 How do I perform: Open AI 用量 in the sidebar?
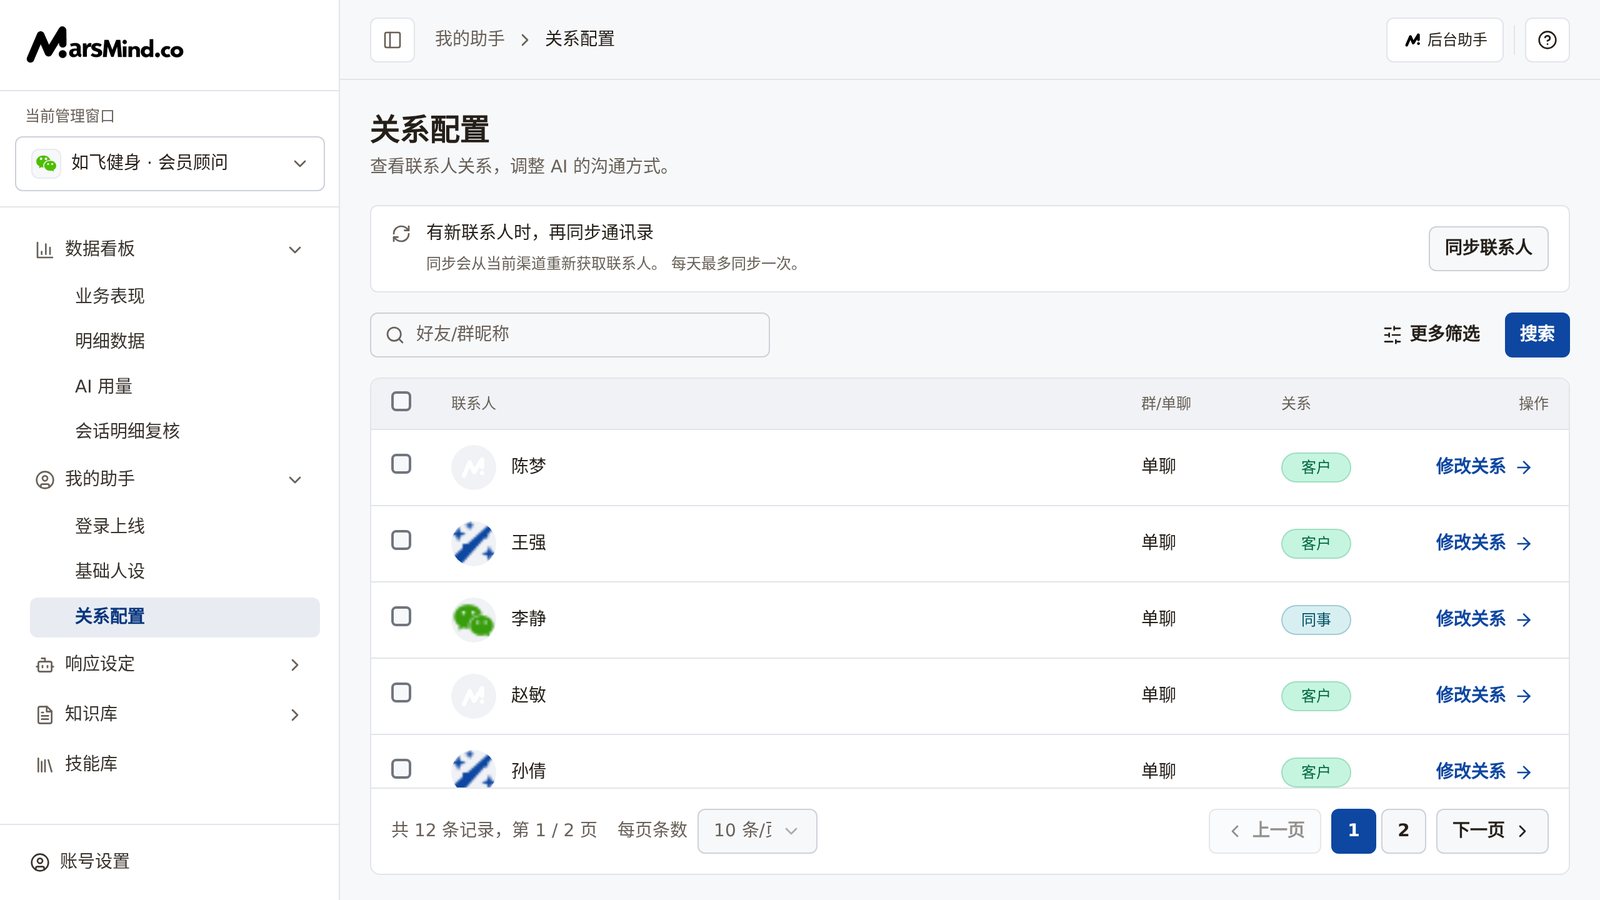point(104,386)
